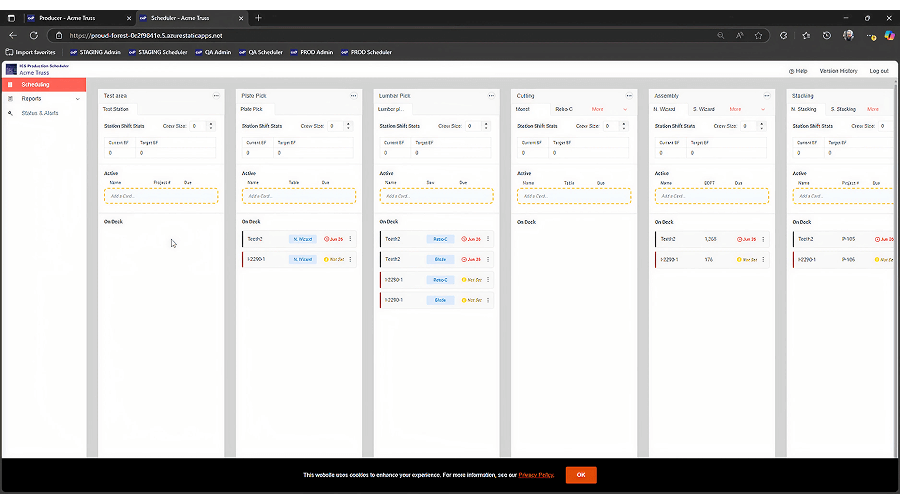Open the Test area options ellipsis menu
Screen dimensions: 900x504
215,95
